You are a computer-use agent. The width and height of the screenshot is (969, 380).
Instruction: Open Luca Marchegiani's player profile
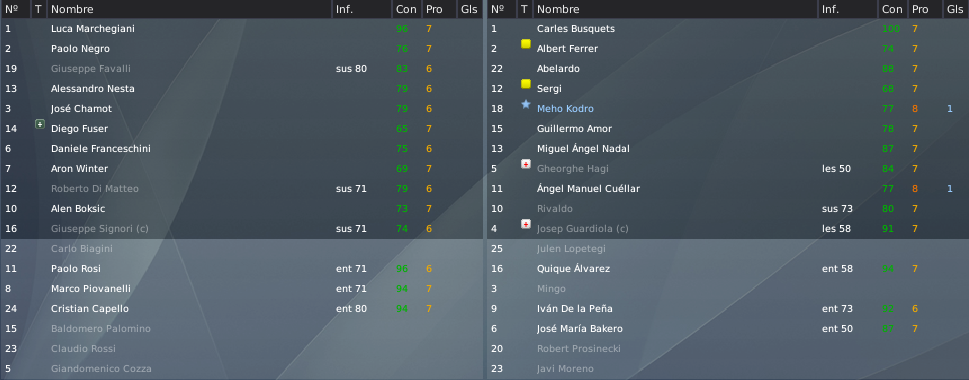point(93,28)
